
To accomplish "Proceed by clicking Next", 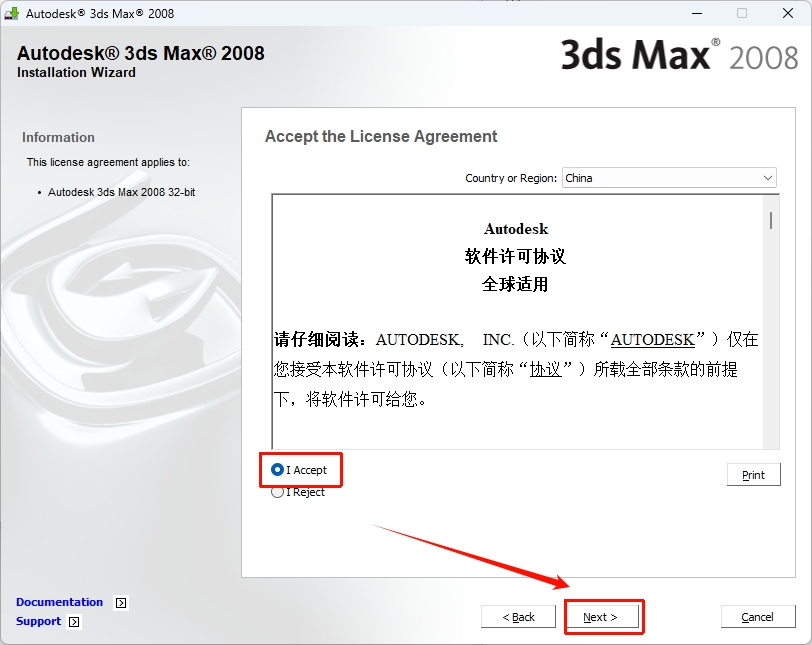I will point(603,616).
